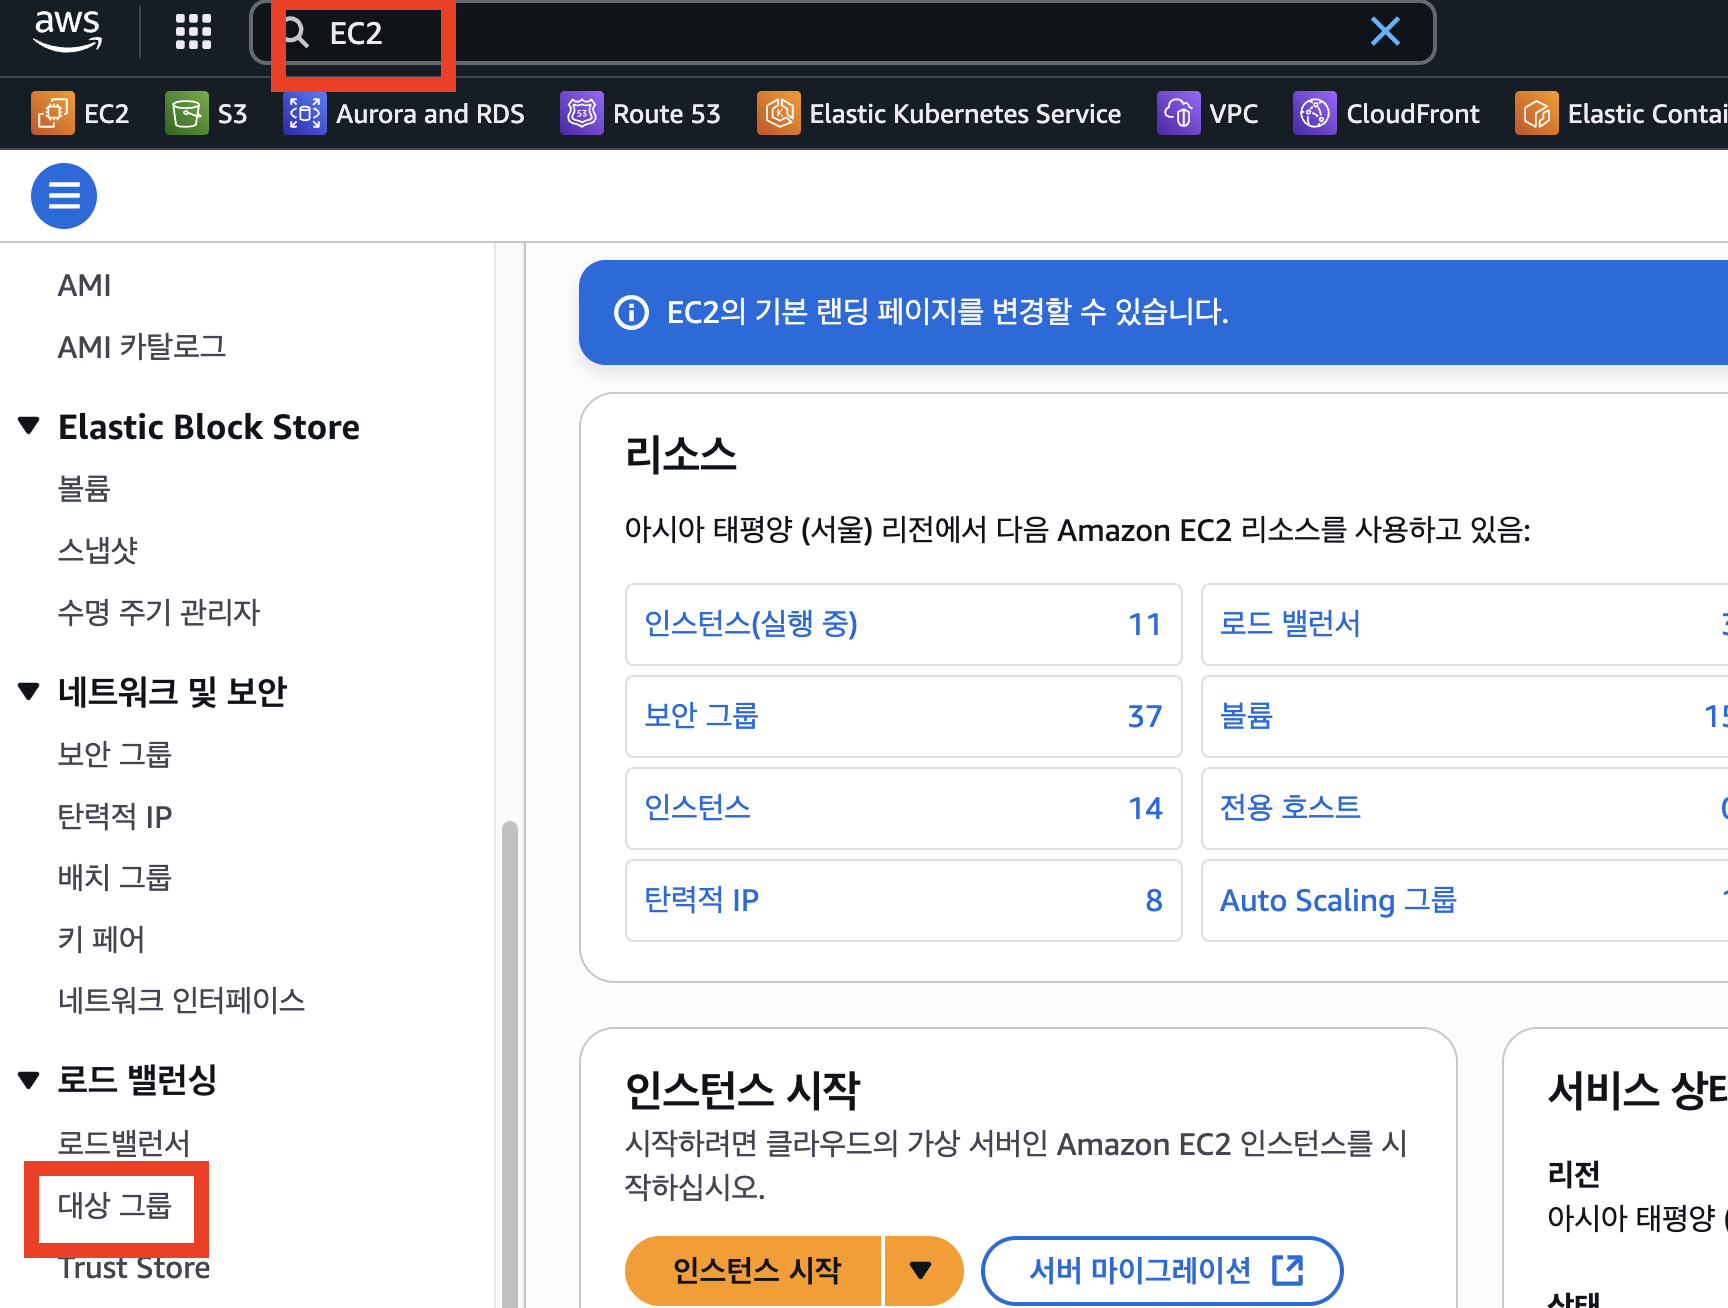Open 로드 밸런서 resource card
Image resolution: width=1728 pixels, height=1308 pixels.
coord(1465,624)
